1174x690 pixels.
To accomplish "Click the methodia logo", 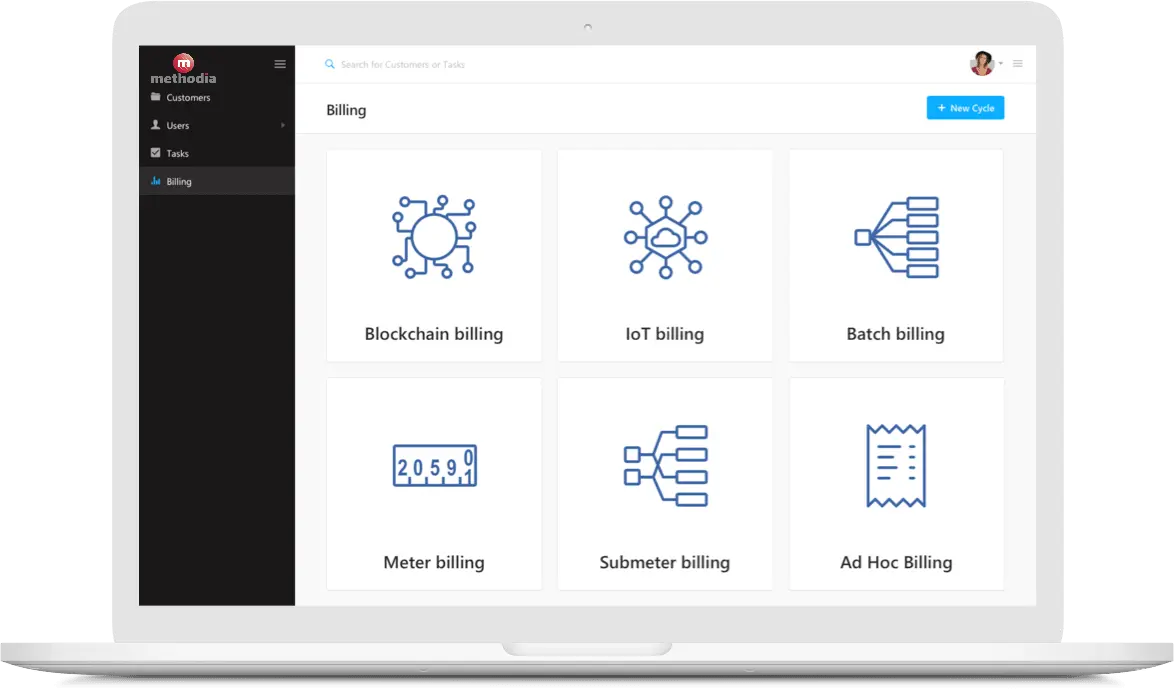I will [x=183, y=70].
